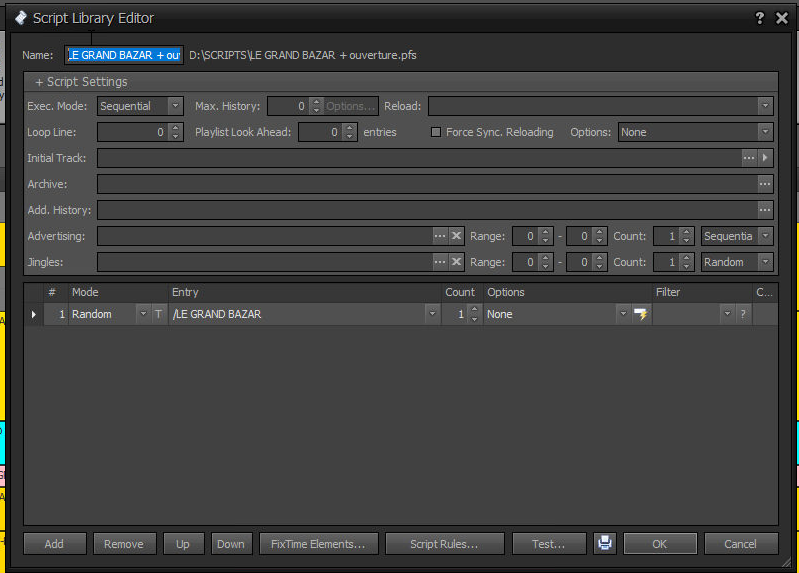
Task: Browse for Initial Track file
Action: [x=748, y=158]
